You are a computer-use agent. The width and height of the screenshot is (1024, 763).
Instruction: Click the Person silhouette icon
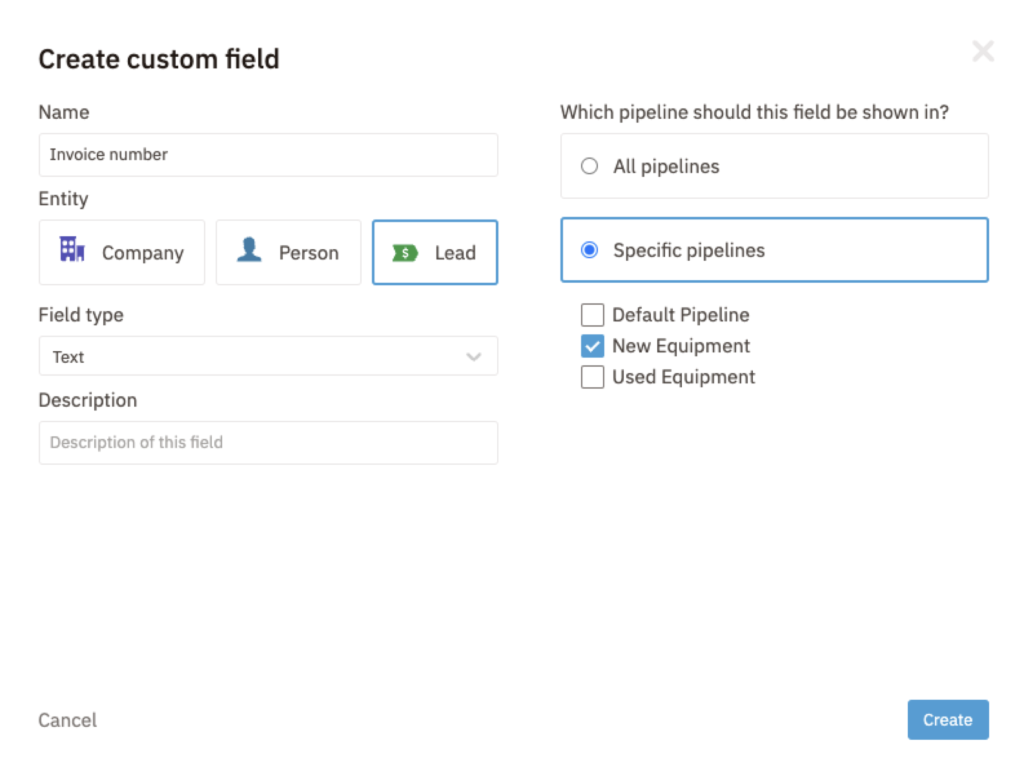pos(249,250)
